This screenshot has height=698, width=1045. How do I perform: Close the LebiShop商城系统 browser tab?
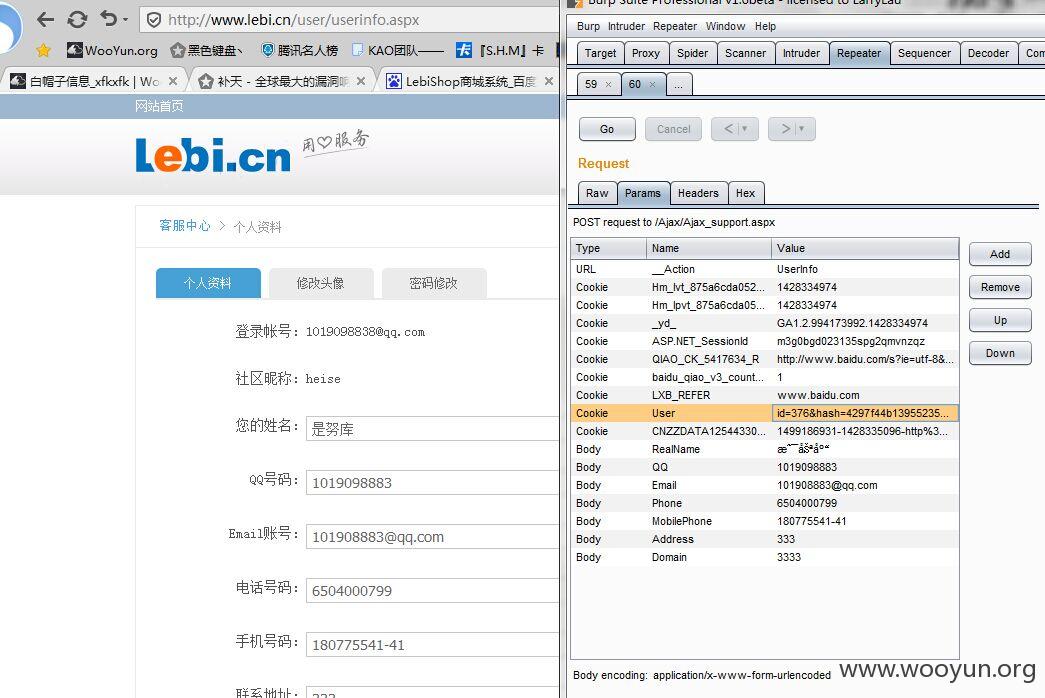(x=548, y=81)
